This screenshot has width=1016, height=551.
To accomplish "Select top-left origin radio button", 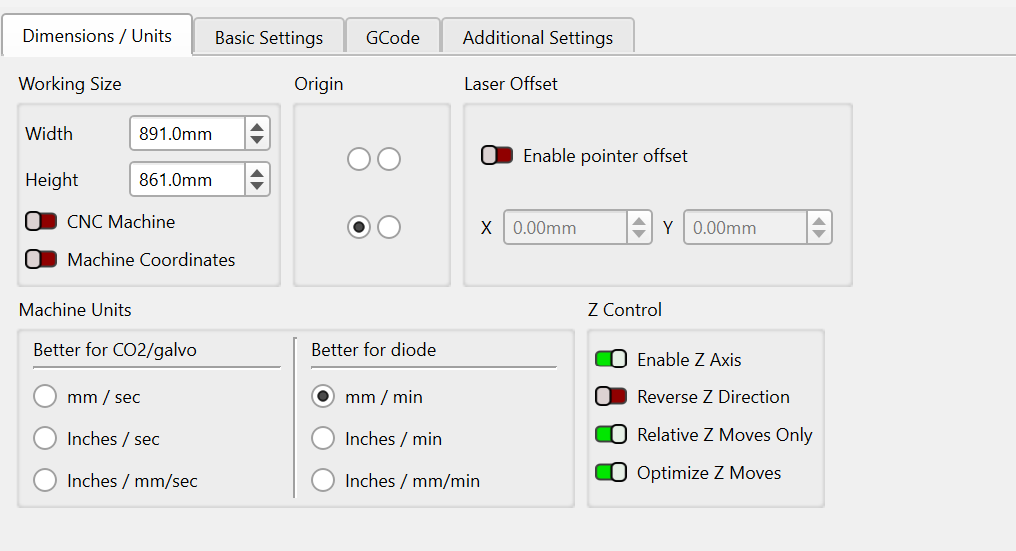I will coord(358,159).
